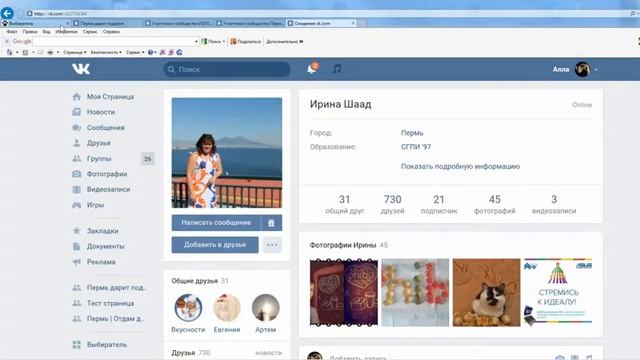Expand the Страница toolbar dropdown

tap(75, 52)
